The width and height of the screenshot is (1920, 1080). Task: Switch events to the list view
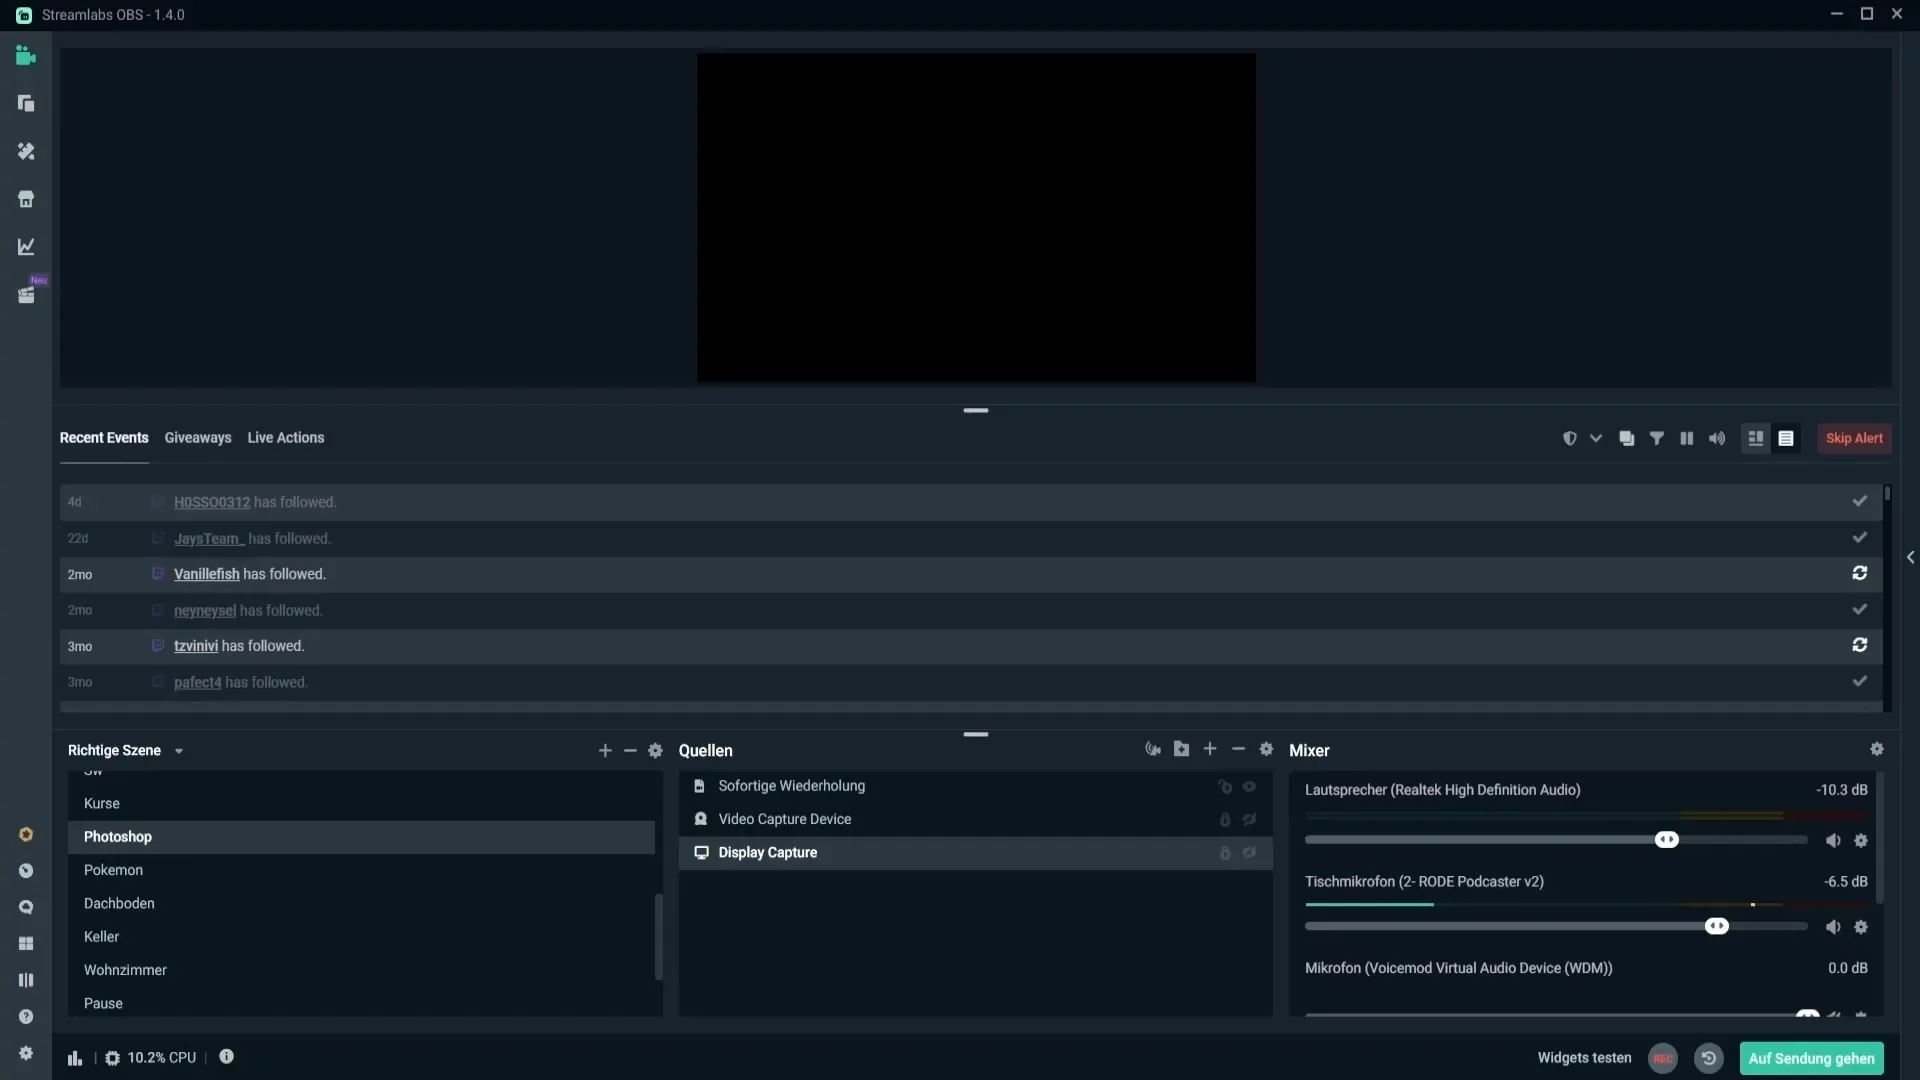[1786, 439]
